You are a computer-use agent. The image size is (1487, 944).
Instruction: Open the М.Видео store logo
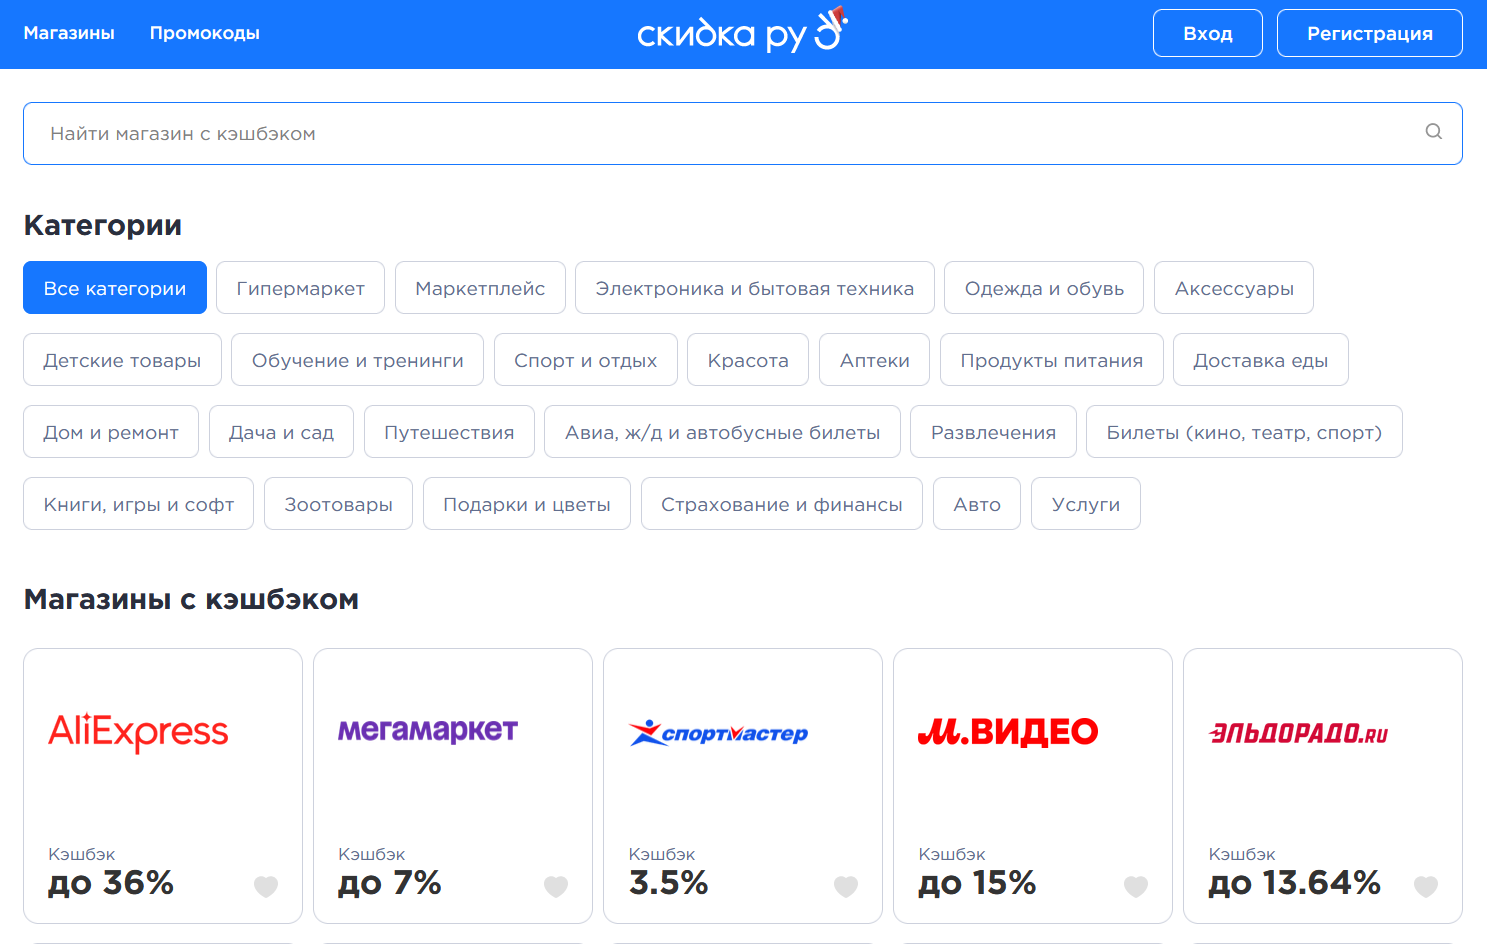[x=1008, y=732]
